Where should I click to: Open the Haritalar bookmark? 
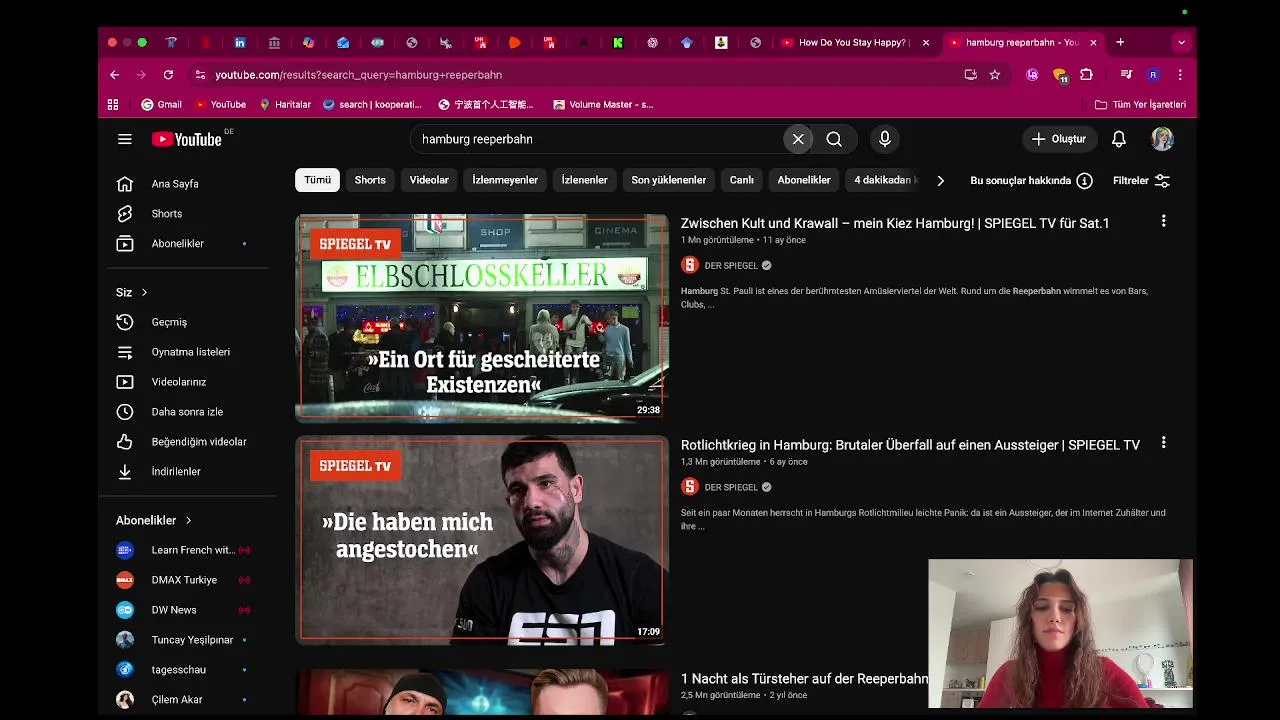pyautogui.click(x=285, y=104)
